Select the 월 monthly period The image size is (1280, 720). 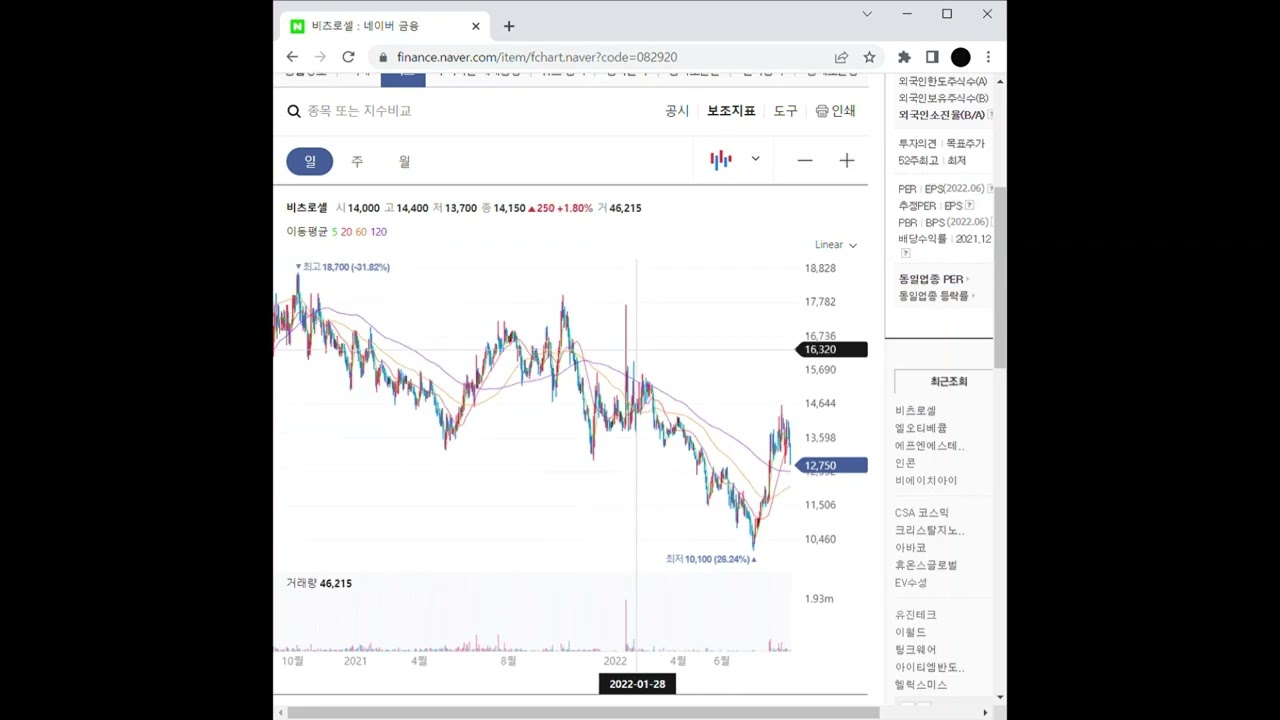click(x=404, y=161)
